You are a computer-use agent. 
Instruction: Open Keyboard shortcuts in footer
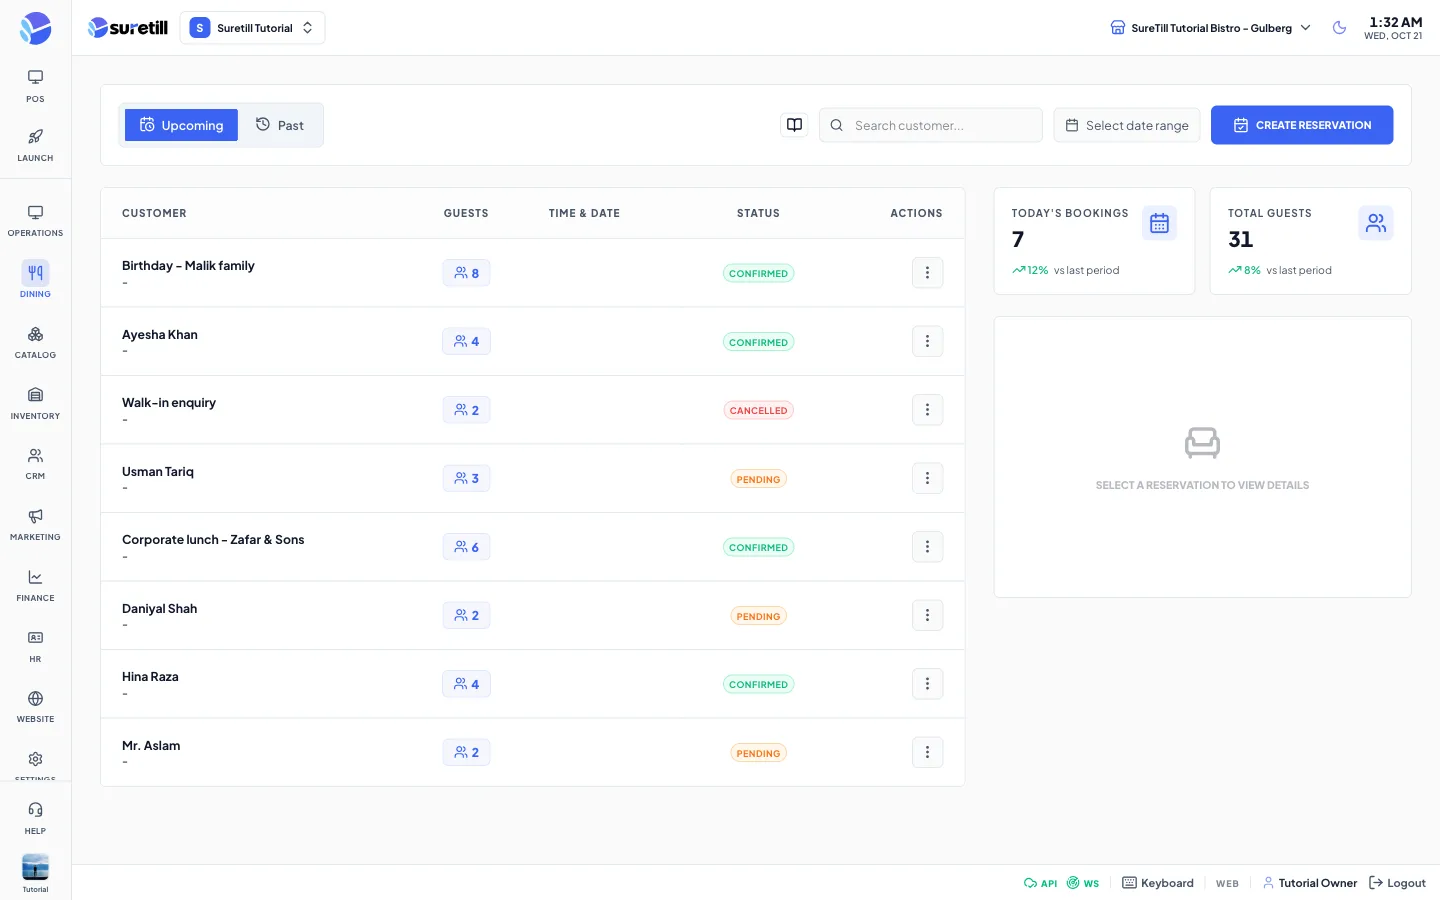[x=1158, y=883]
